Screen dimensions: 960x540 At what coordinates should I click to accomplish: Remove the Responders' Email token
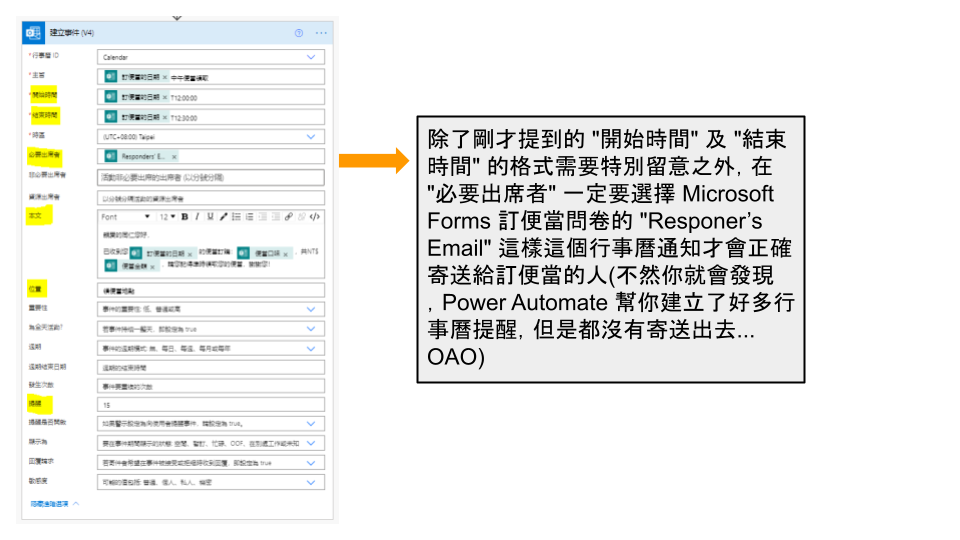coord(174,157)
